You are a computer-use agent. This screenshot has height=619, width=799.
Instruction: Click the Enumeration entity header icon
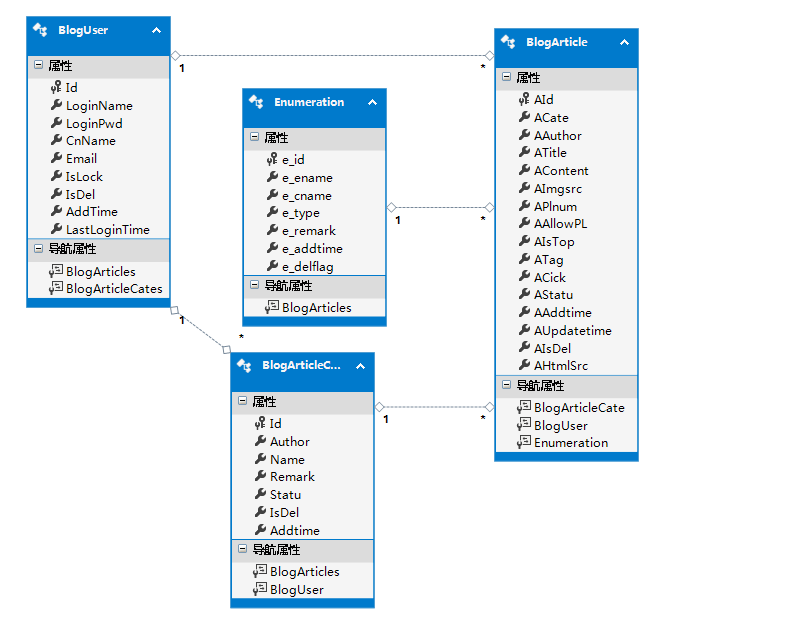click(x=257, y=102)
